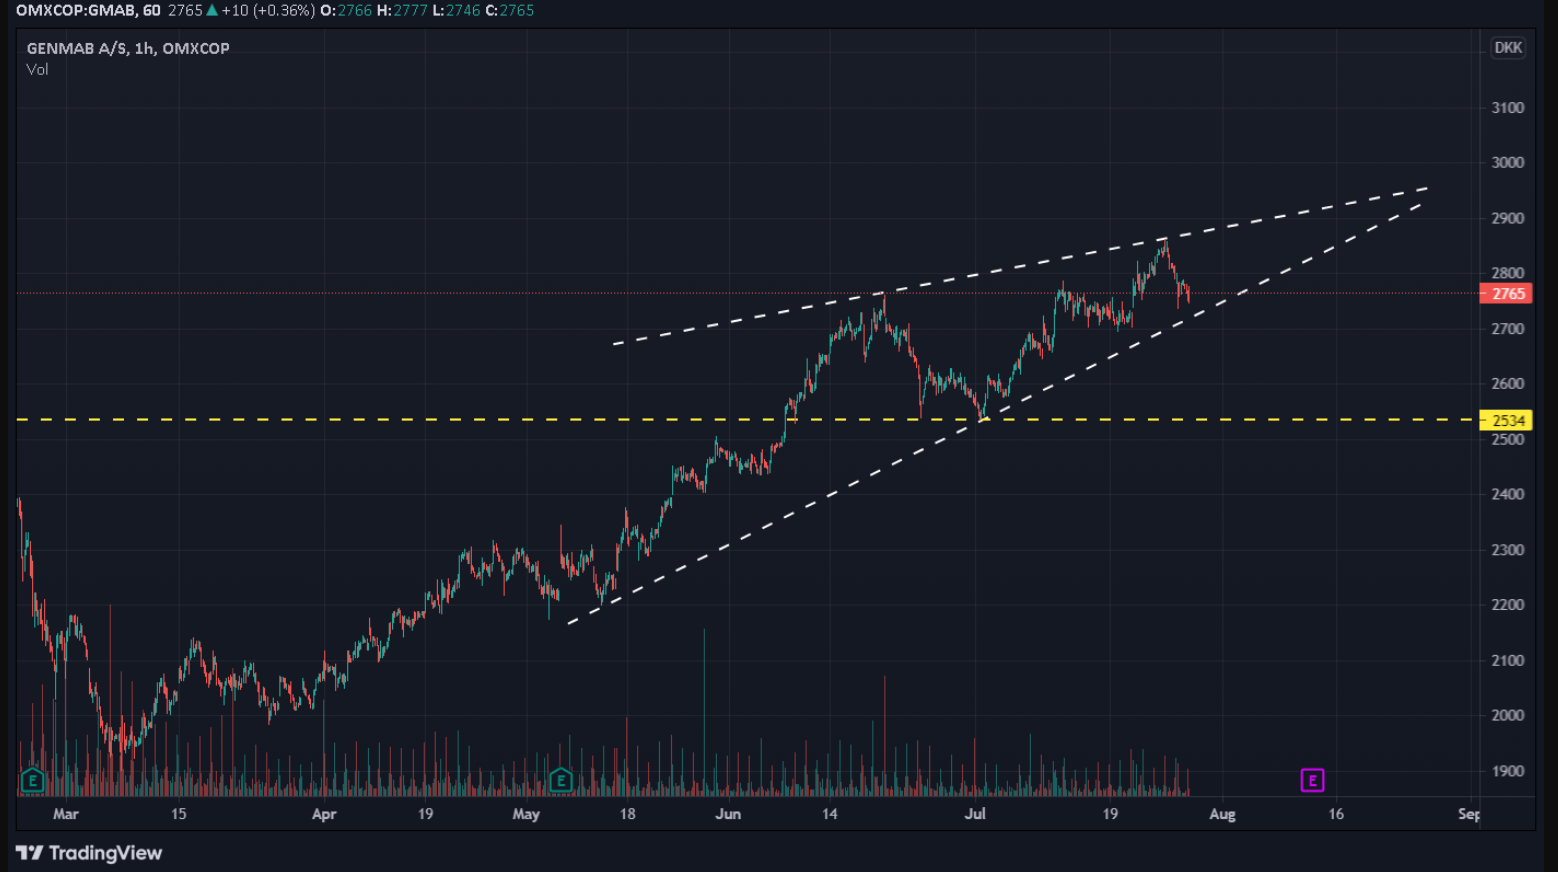
Task: Click the green earnings E marker near Mar
Action: (32, 780)
